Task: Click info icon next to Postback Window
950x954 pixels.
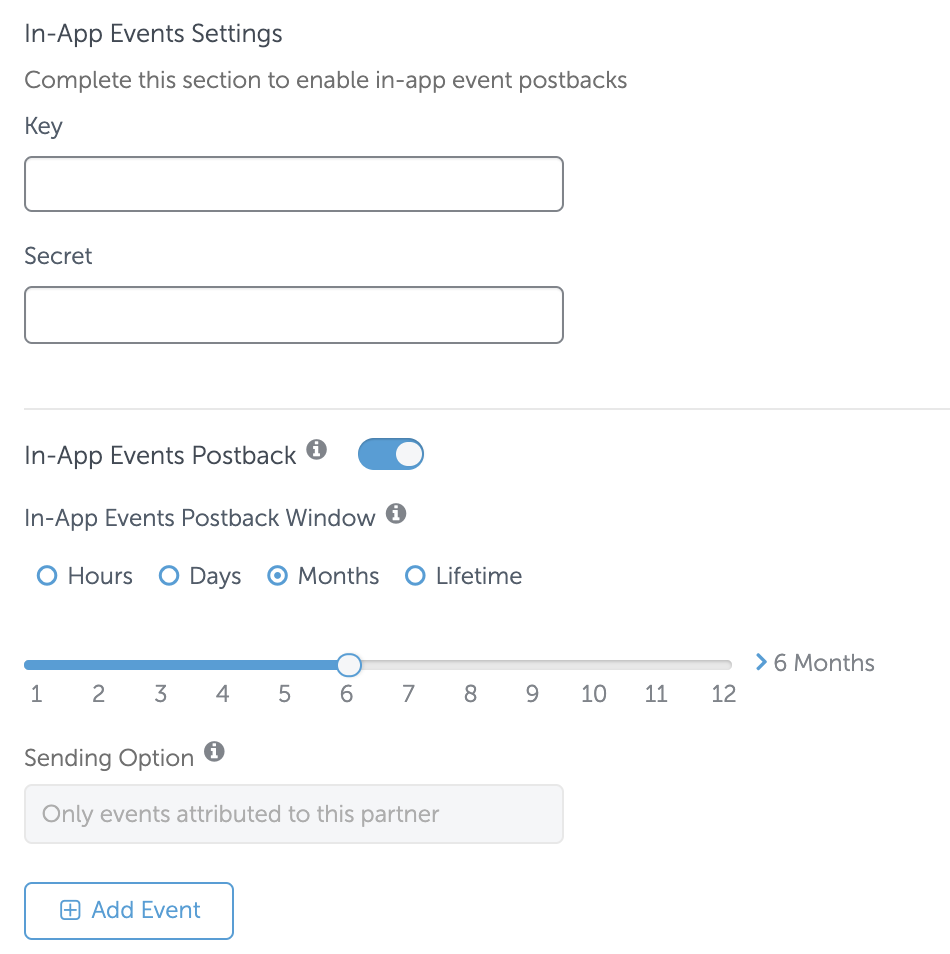Action: [396, 514]
